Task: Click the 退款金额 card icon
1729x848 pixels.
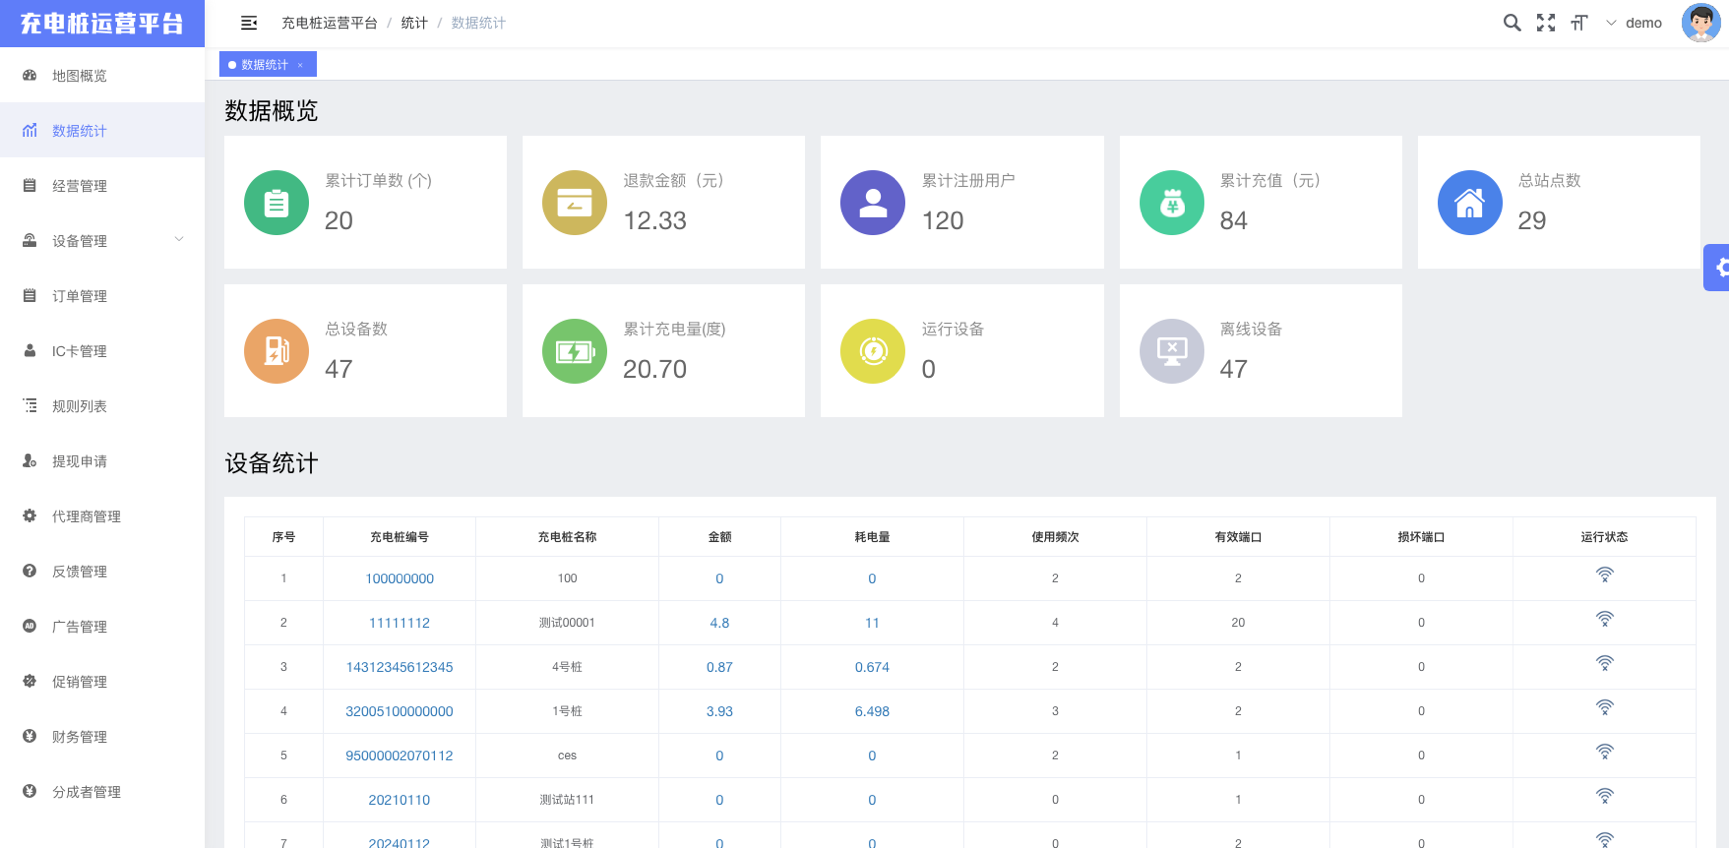Action: (574, 203)
